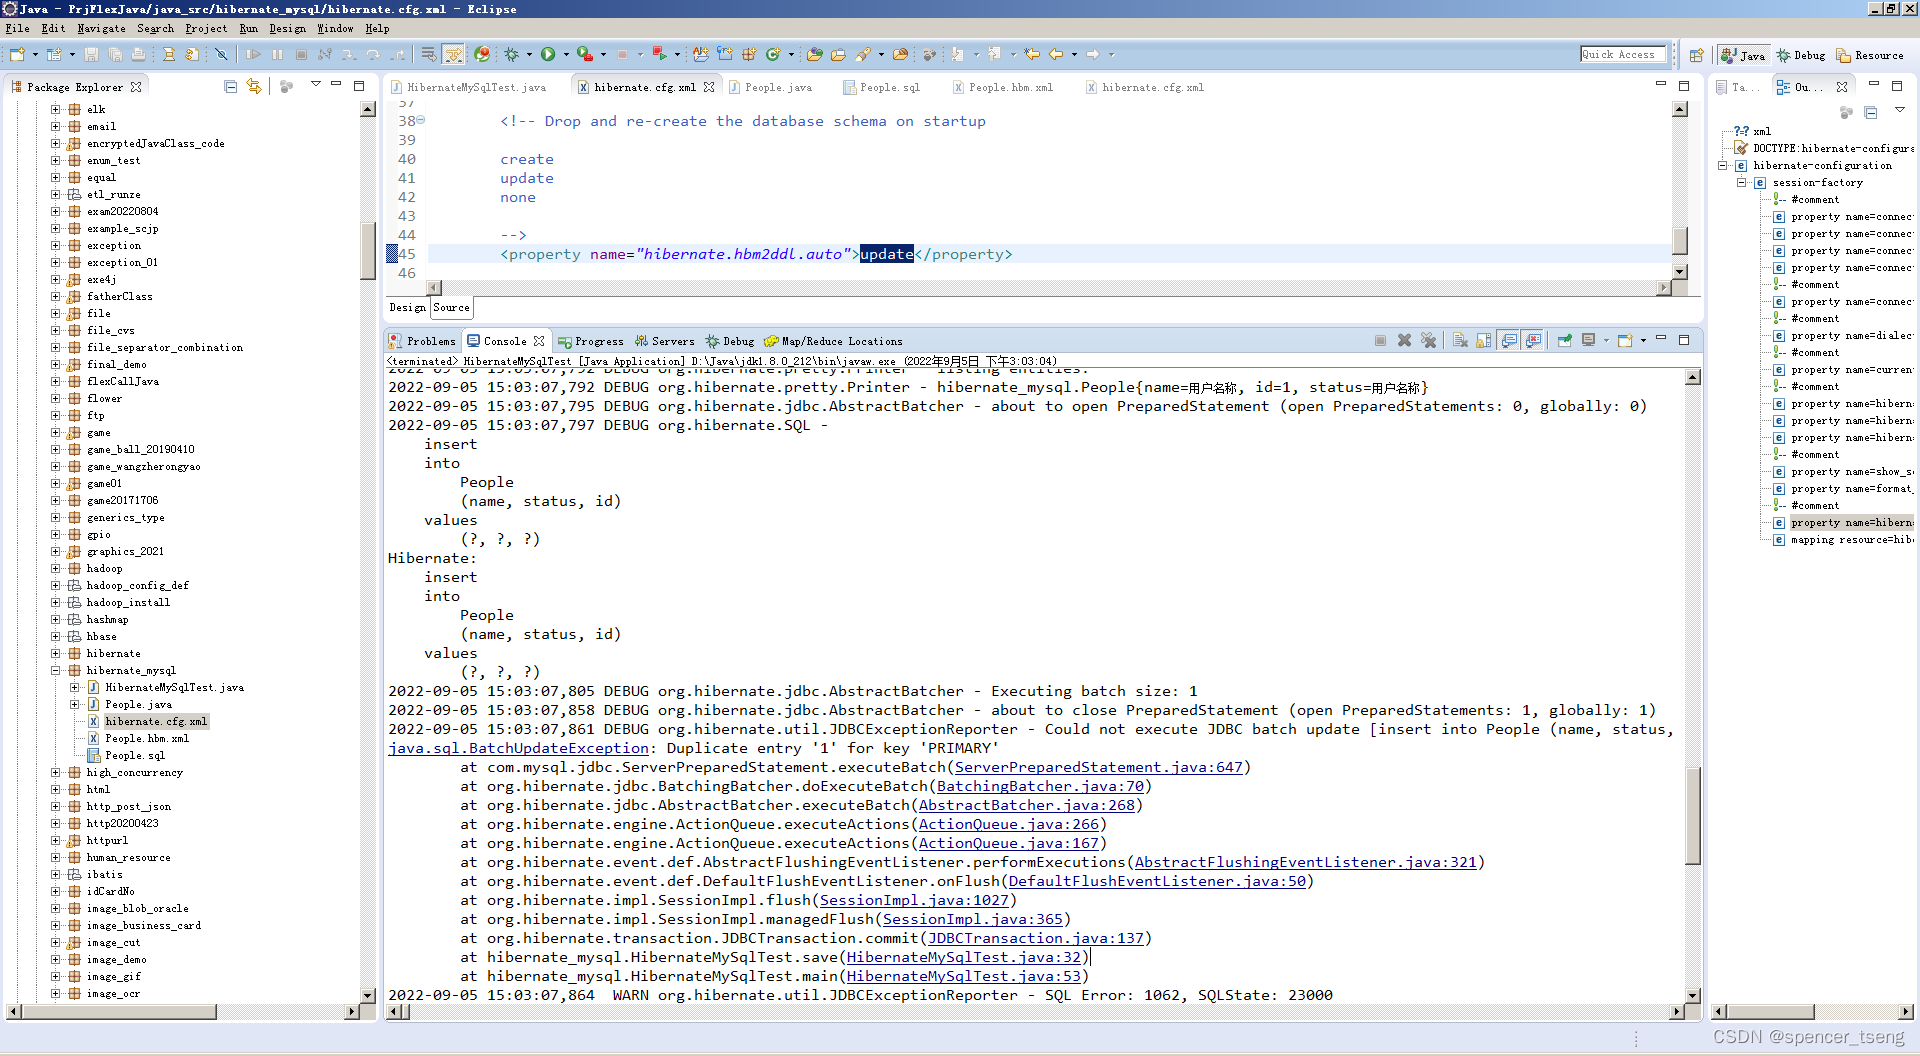Terminate the running launch in Console view
The height and width of the screenshot is (1056, 1920).
(1381, 340)
